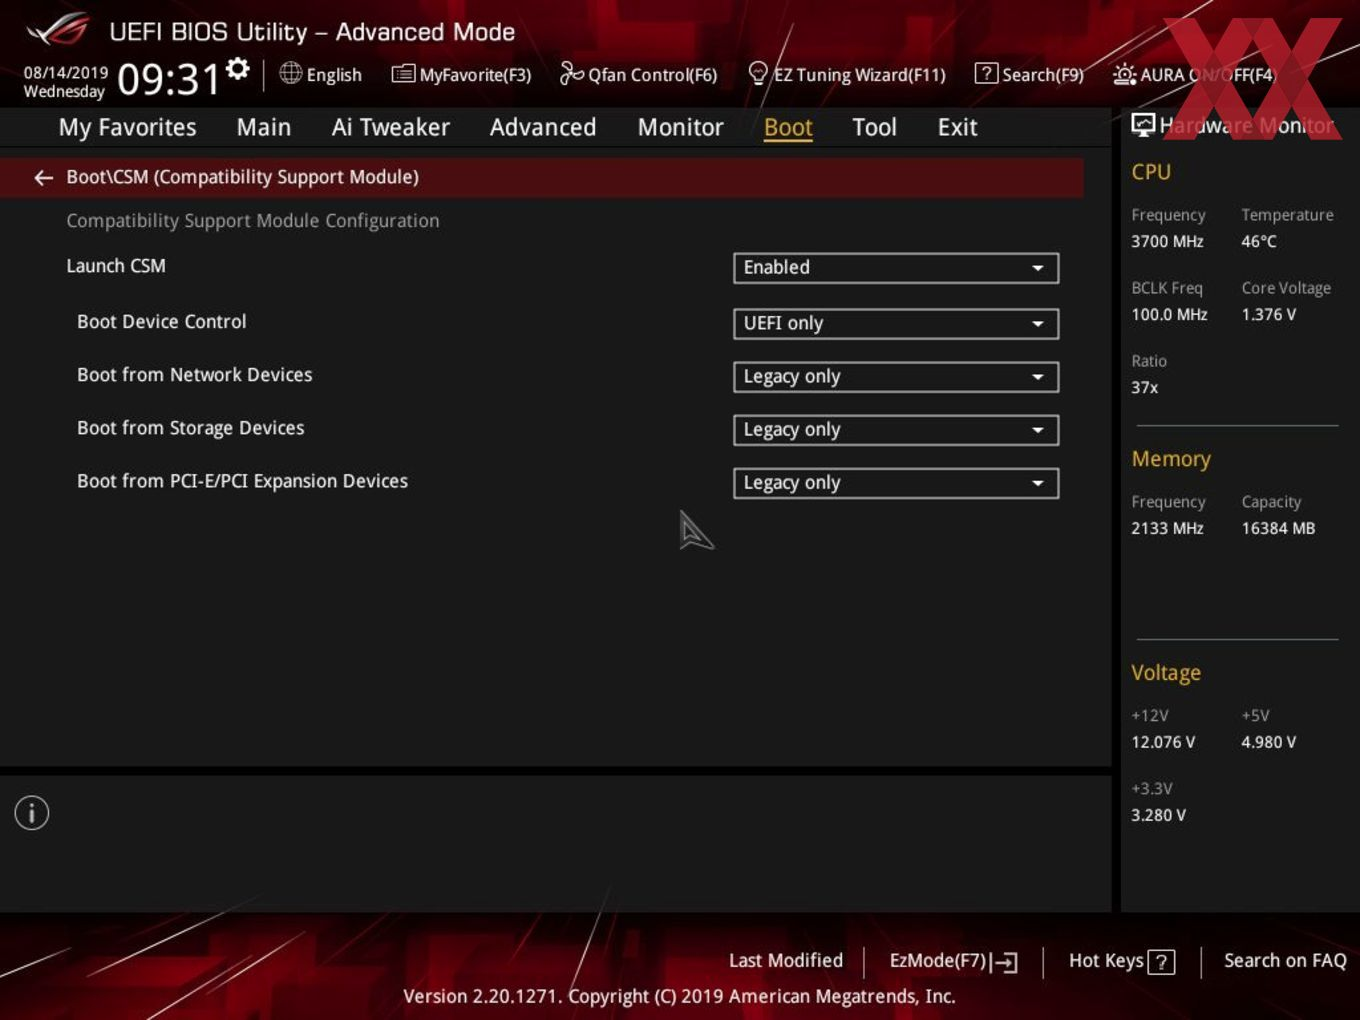This screenshot has width=1360, height=1020.
Task: Select Boot from PCI-E/PCI Expansion Devices label
Action: [242, 481]
